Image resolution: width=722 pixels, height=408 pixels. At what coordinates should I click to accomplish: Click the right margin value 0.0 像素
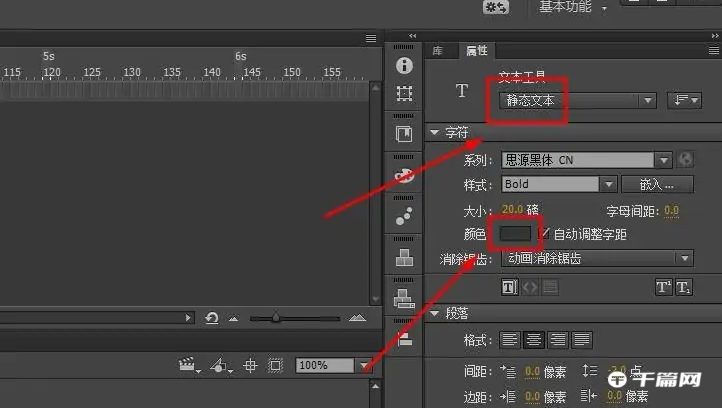click(x=614, y=396)
